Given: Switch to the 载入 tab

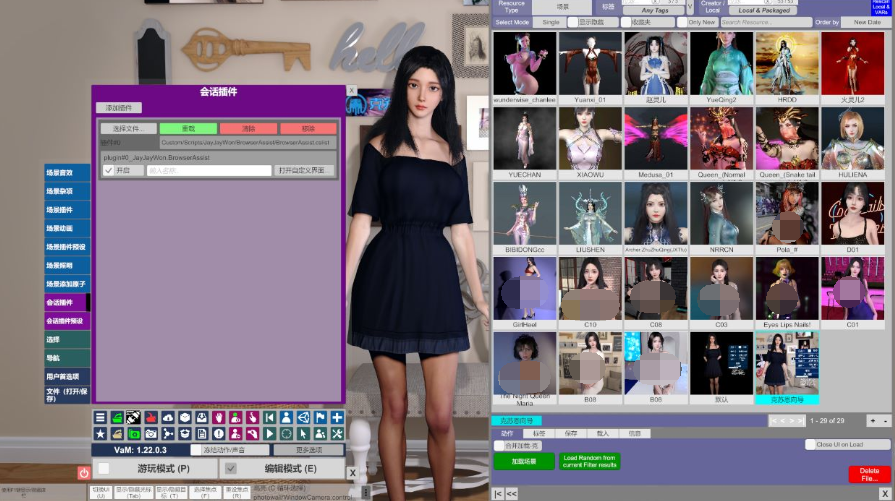Looking at the screenshot, I should click(603, 434).
